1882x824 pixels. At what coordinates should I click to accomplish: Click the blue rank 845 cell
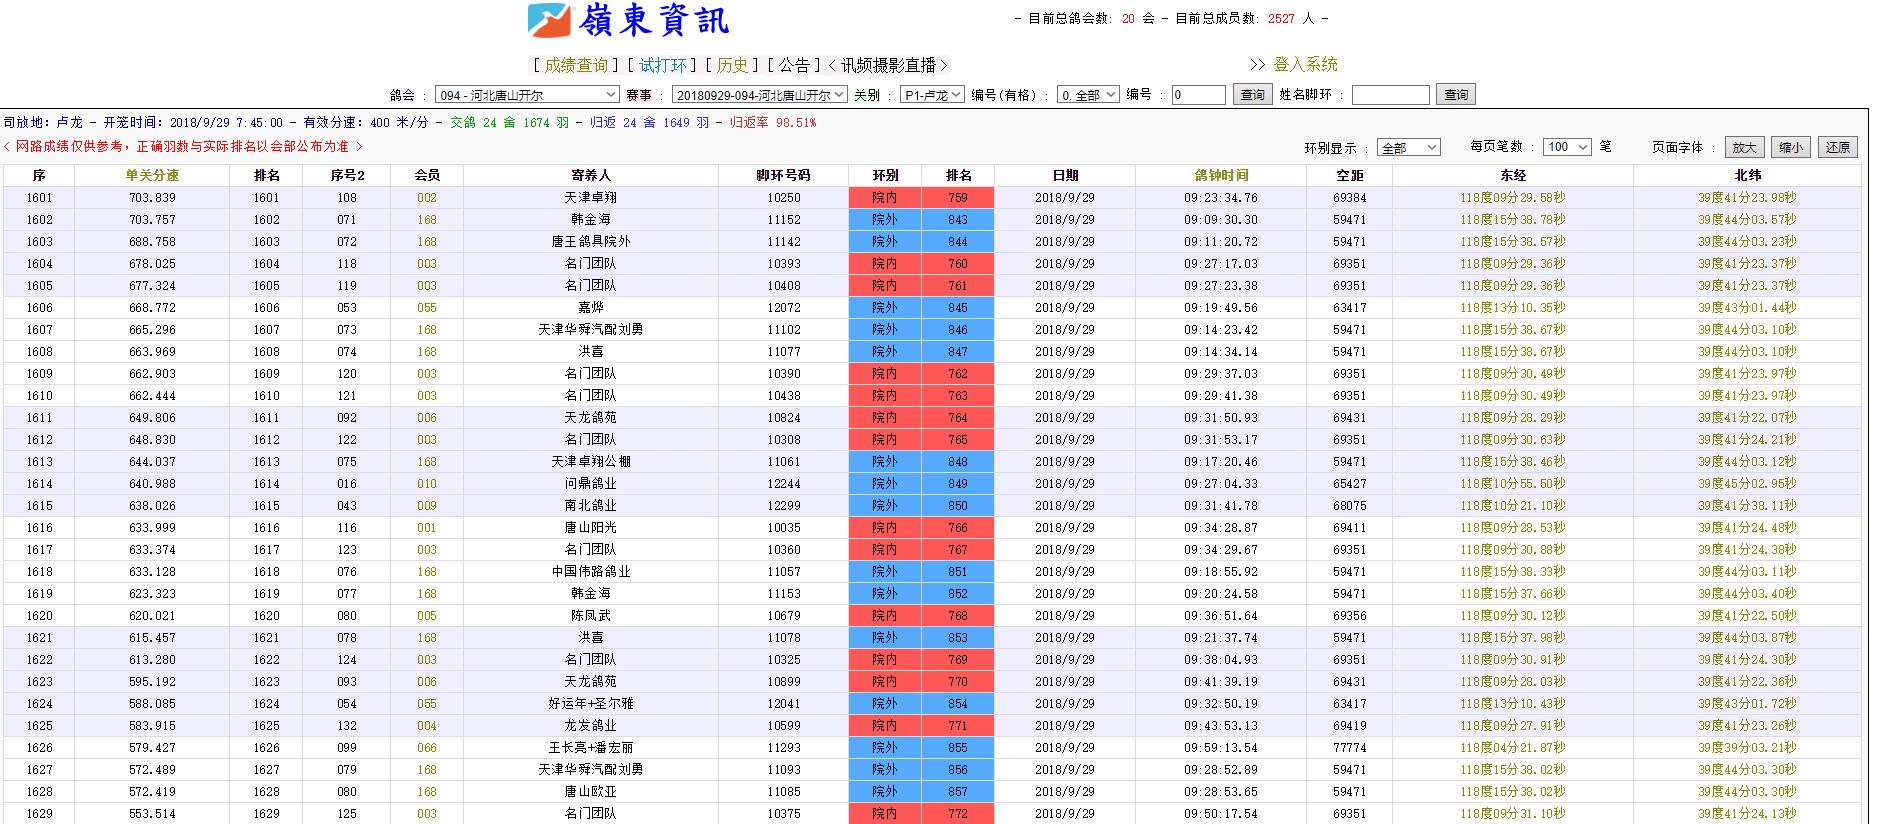pos(958,308)
